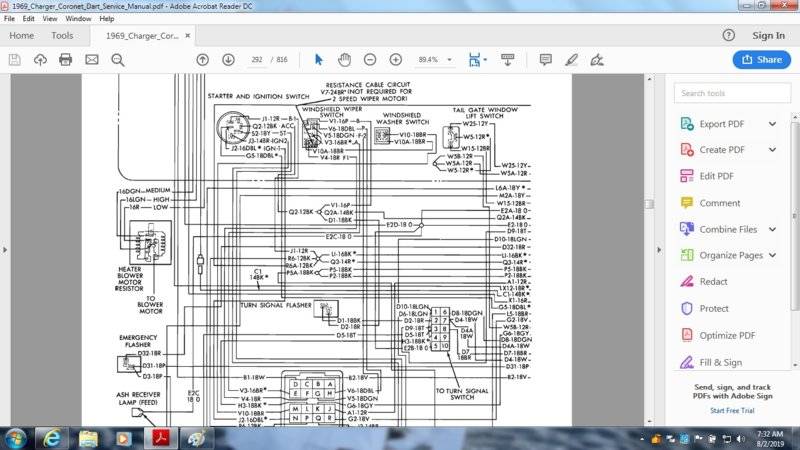This screenshot has width=800, height=450.
Task: Go to previous page arrow icon
Action: [203, 60]
